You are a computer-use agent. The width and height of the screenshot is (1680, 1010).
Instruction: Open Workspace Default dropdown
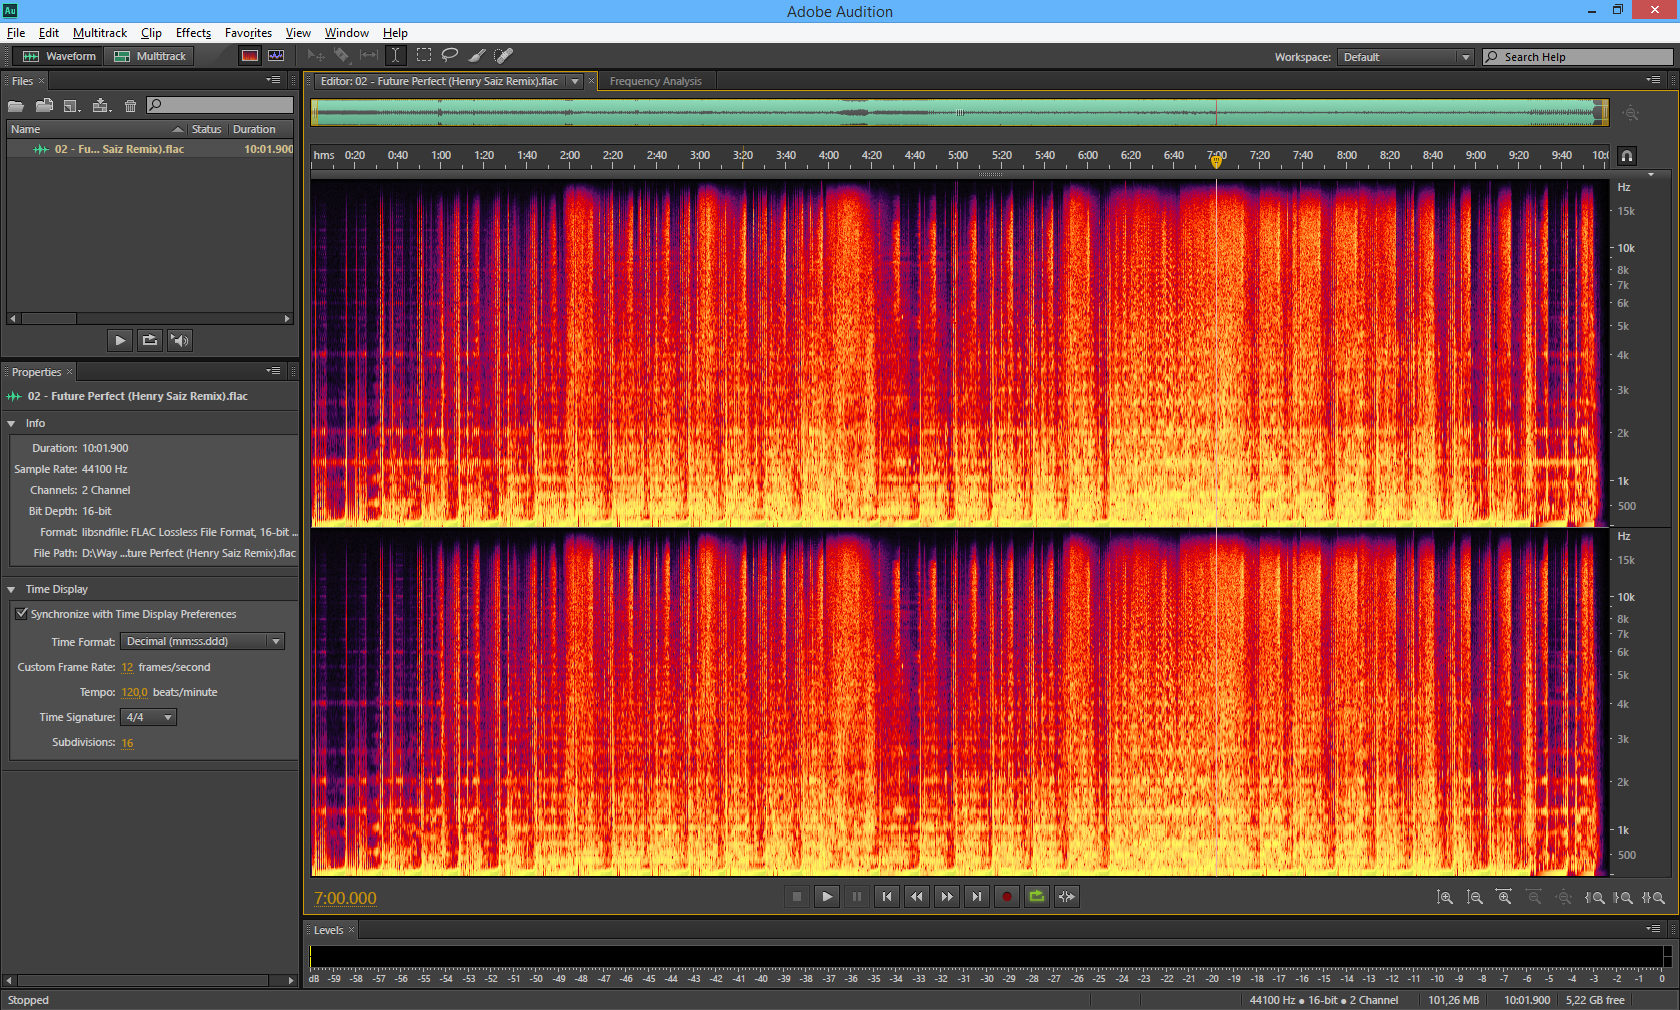[1406, 57]
